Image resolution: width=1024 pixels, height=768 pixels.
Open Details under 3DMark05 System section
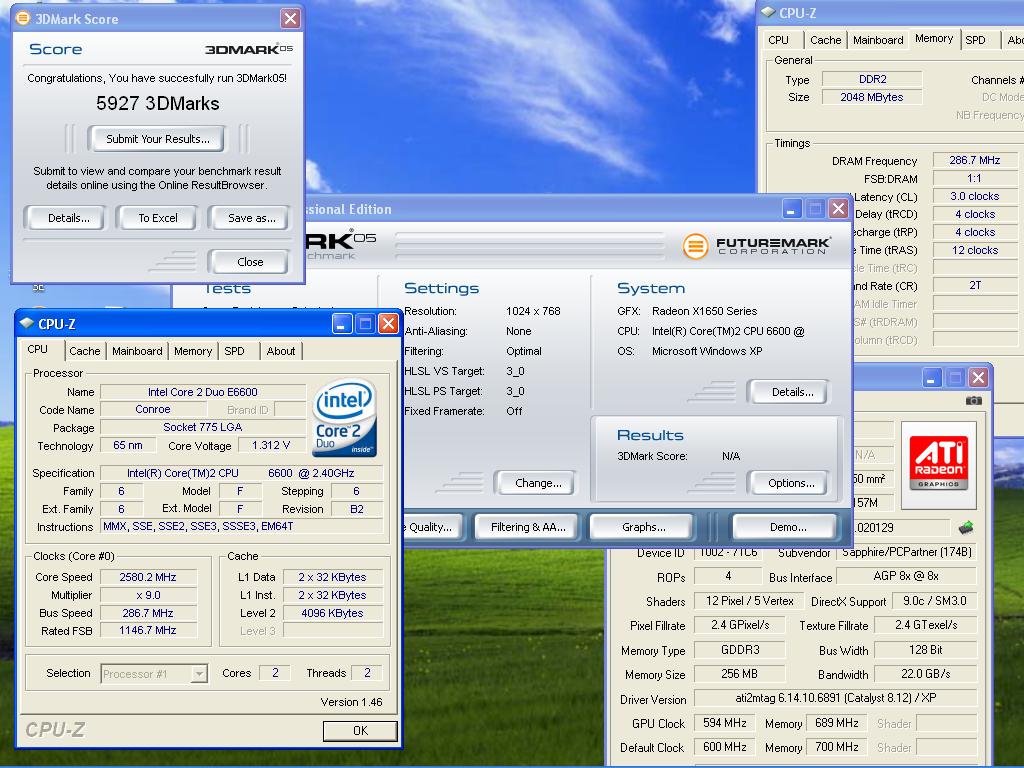(790, 392)
